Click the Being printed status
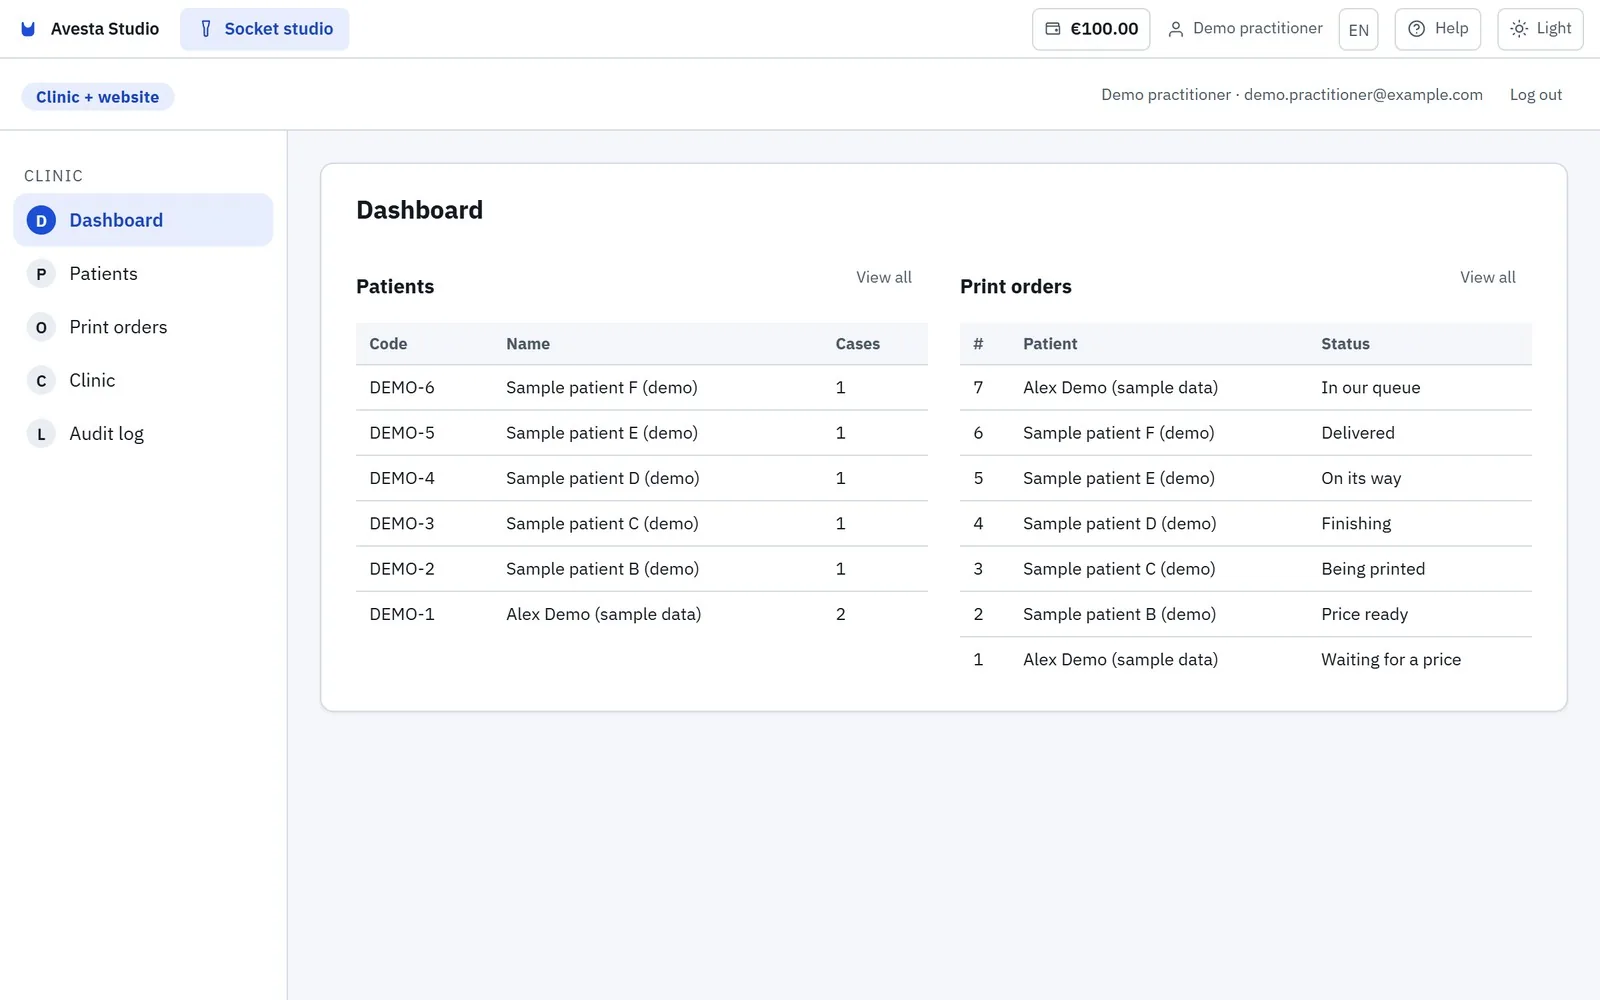 pos(1373,569)
